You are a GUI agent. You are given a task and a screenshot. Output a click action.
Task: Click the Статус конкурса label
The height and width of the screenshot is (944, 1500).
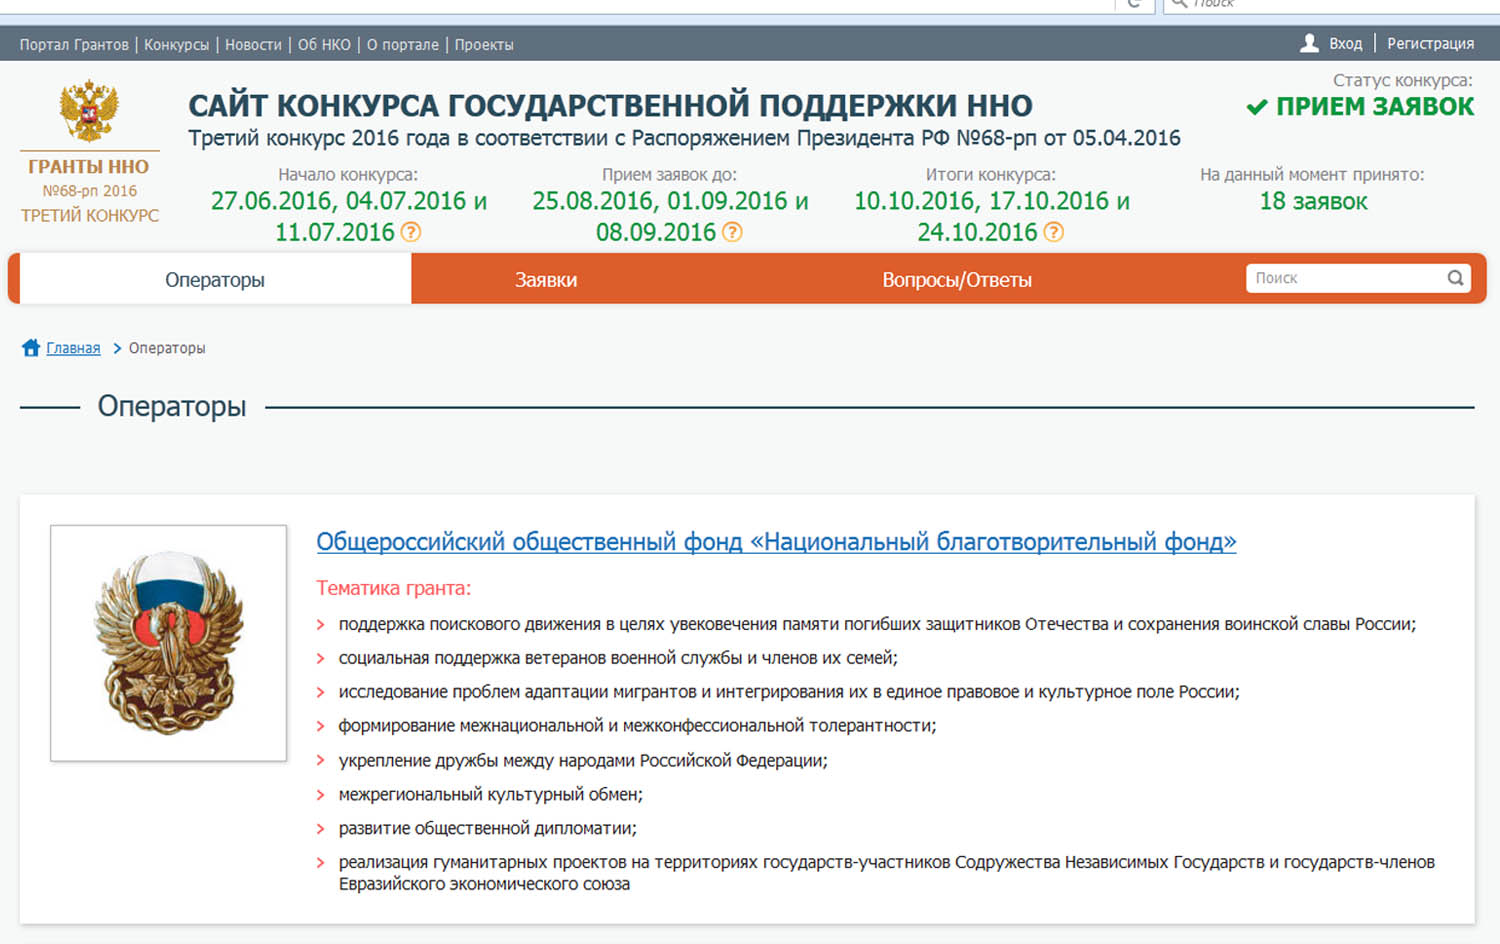(x=1402, y=80)
